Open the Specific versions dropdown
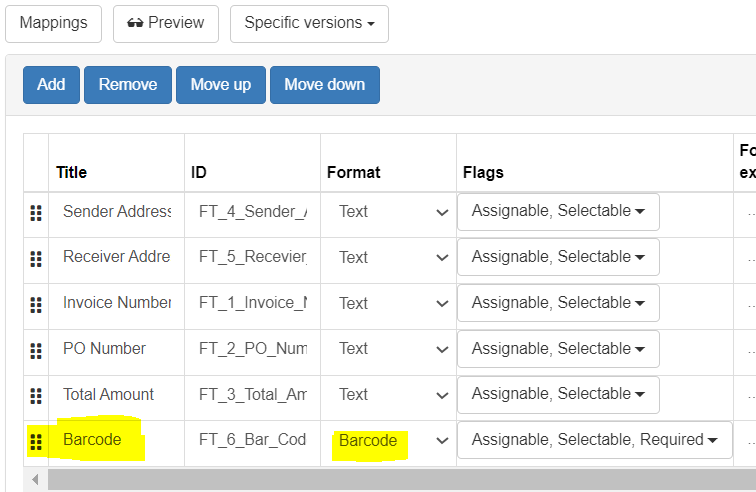This screenshot has height=492, width=756. (x=309, y=23)
